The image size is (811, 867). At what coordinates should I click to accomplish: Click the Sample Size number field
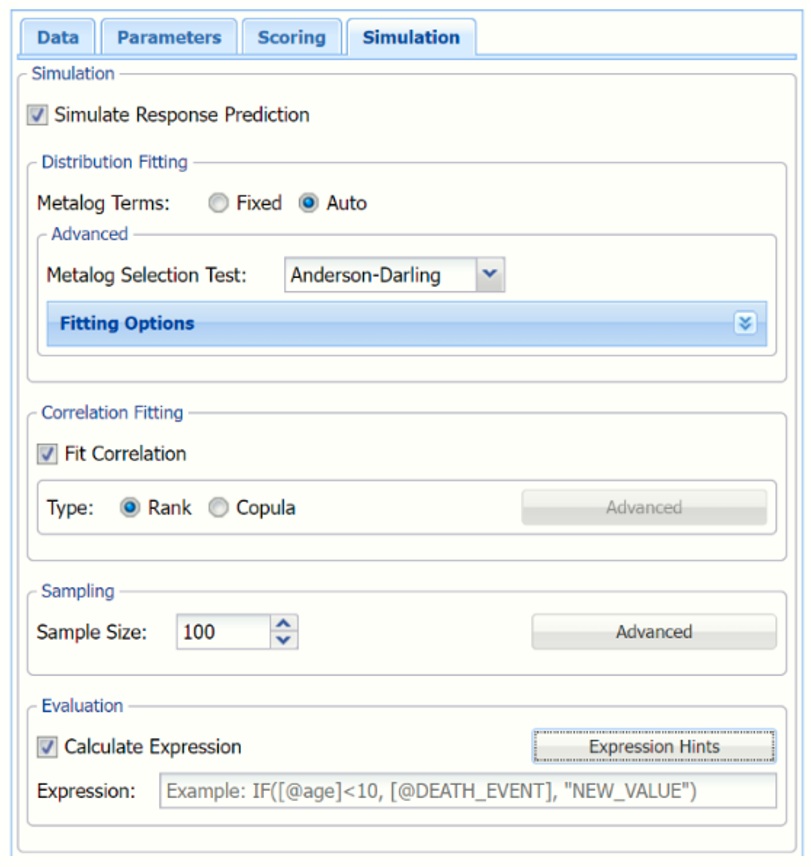pyautogui.click(x=222, y=632)
